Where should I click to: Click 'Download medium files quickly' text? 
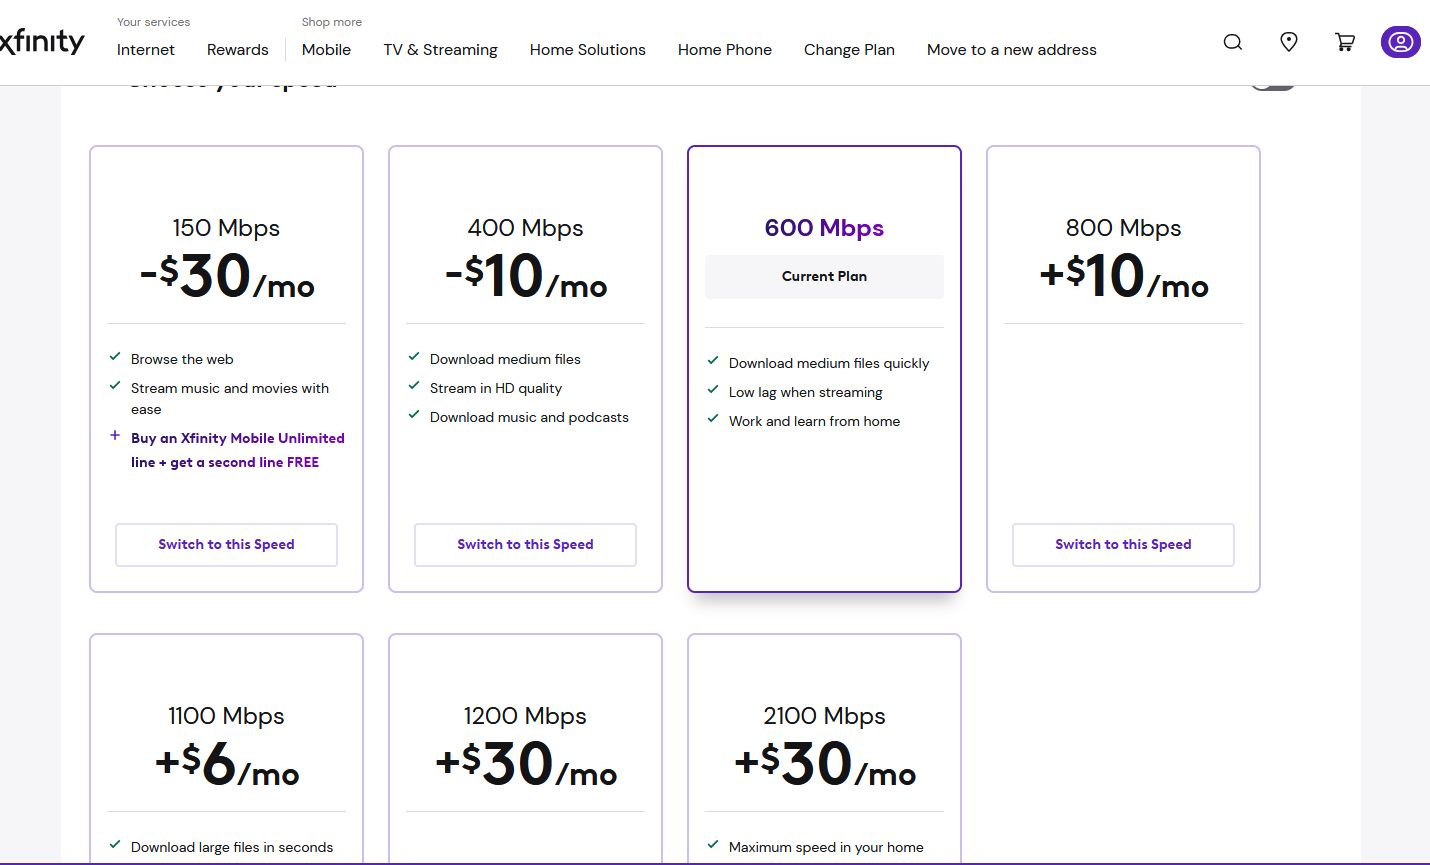coord(829,363)
